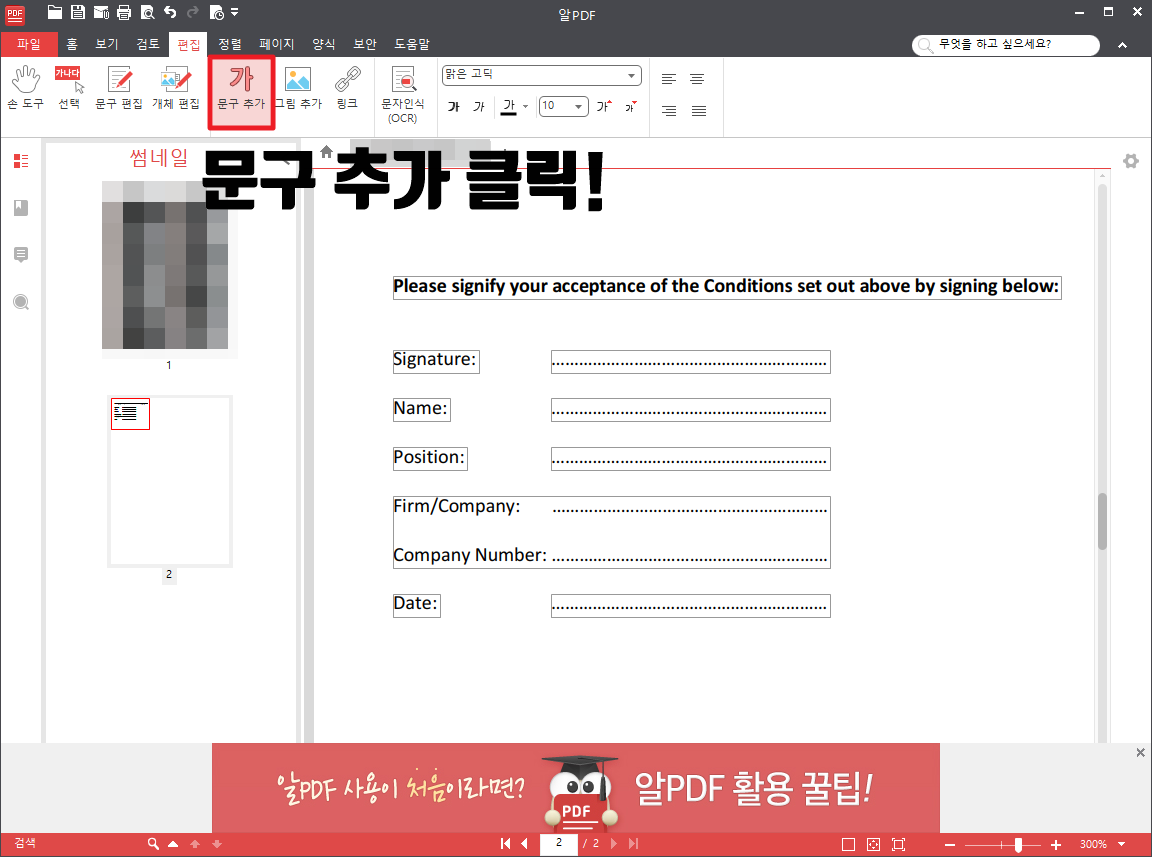This screenshot has height=857, width=1152.
Task: Justify text alignment
Action: pyautogui.click(x=699, y=111)
